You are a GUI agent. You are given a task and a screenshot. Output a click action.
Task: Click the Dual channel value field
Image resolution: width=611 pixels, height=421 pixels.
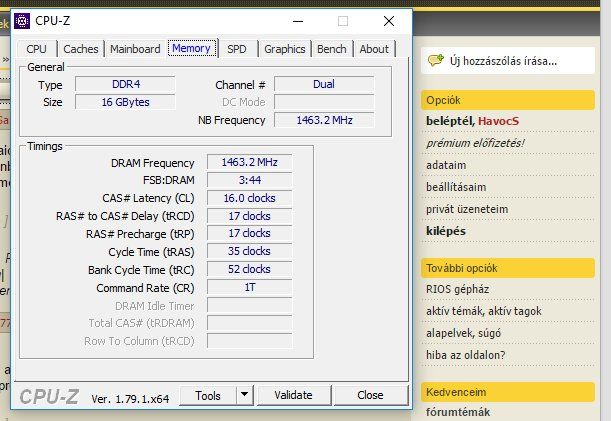(x=324, y=84)
